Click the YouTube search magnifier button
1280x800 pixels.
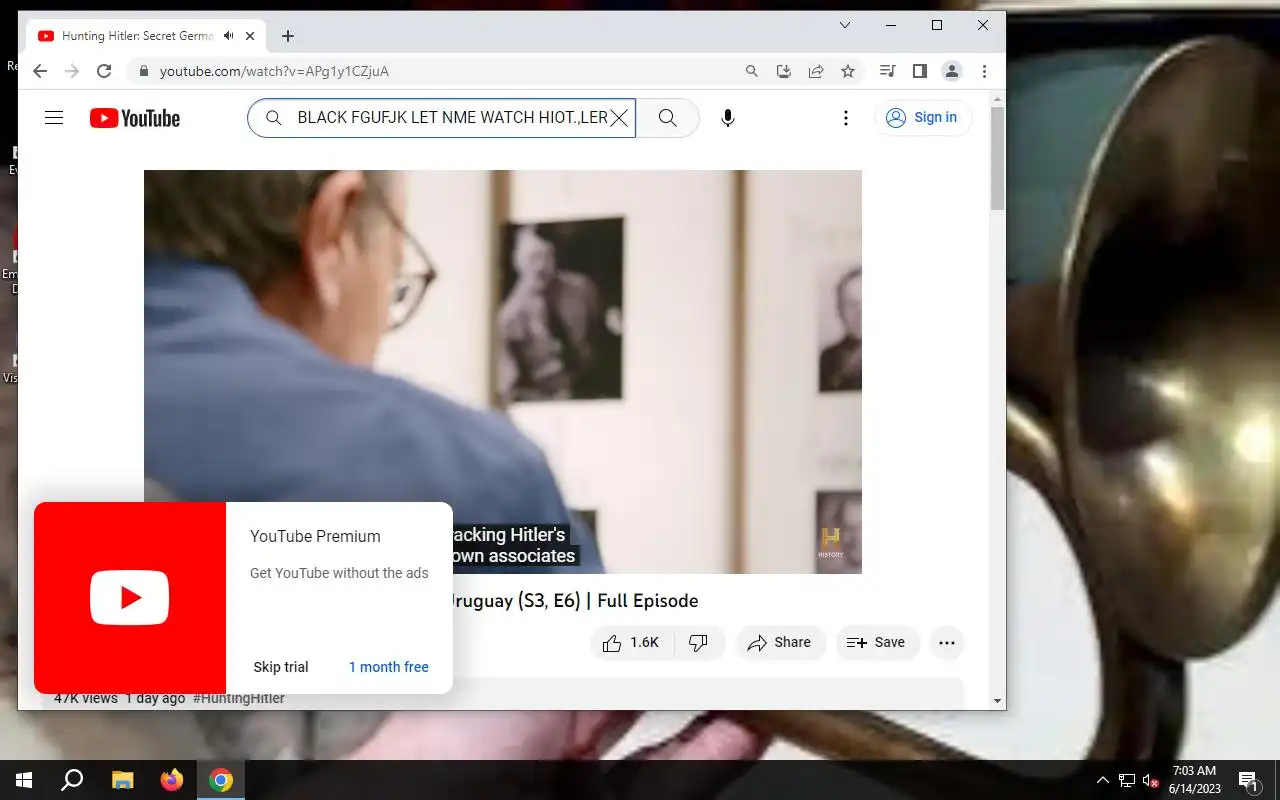click(x=668, y=118)
